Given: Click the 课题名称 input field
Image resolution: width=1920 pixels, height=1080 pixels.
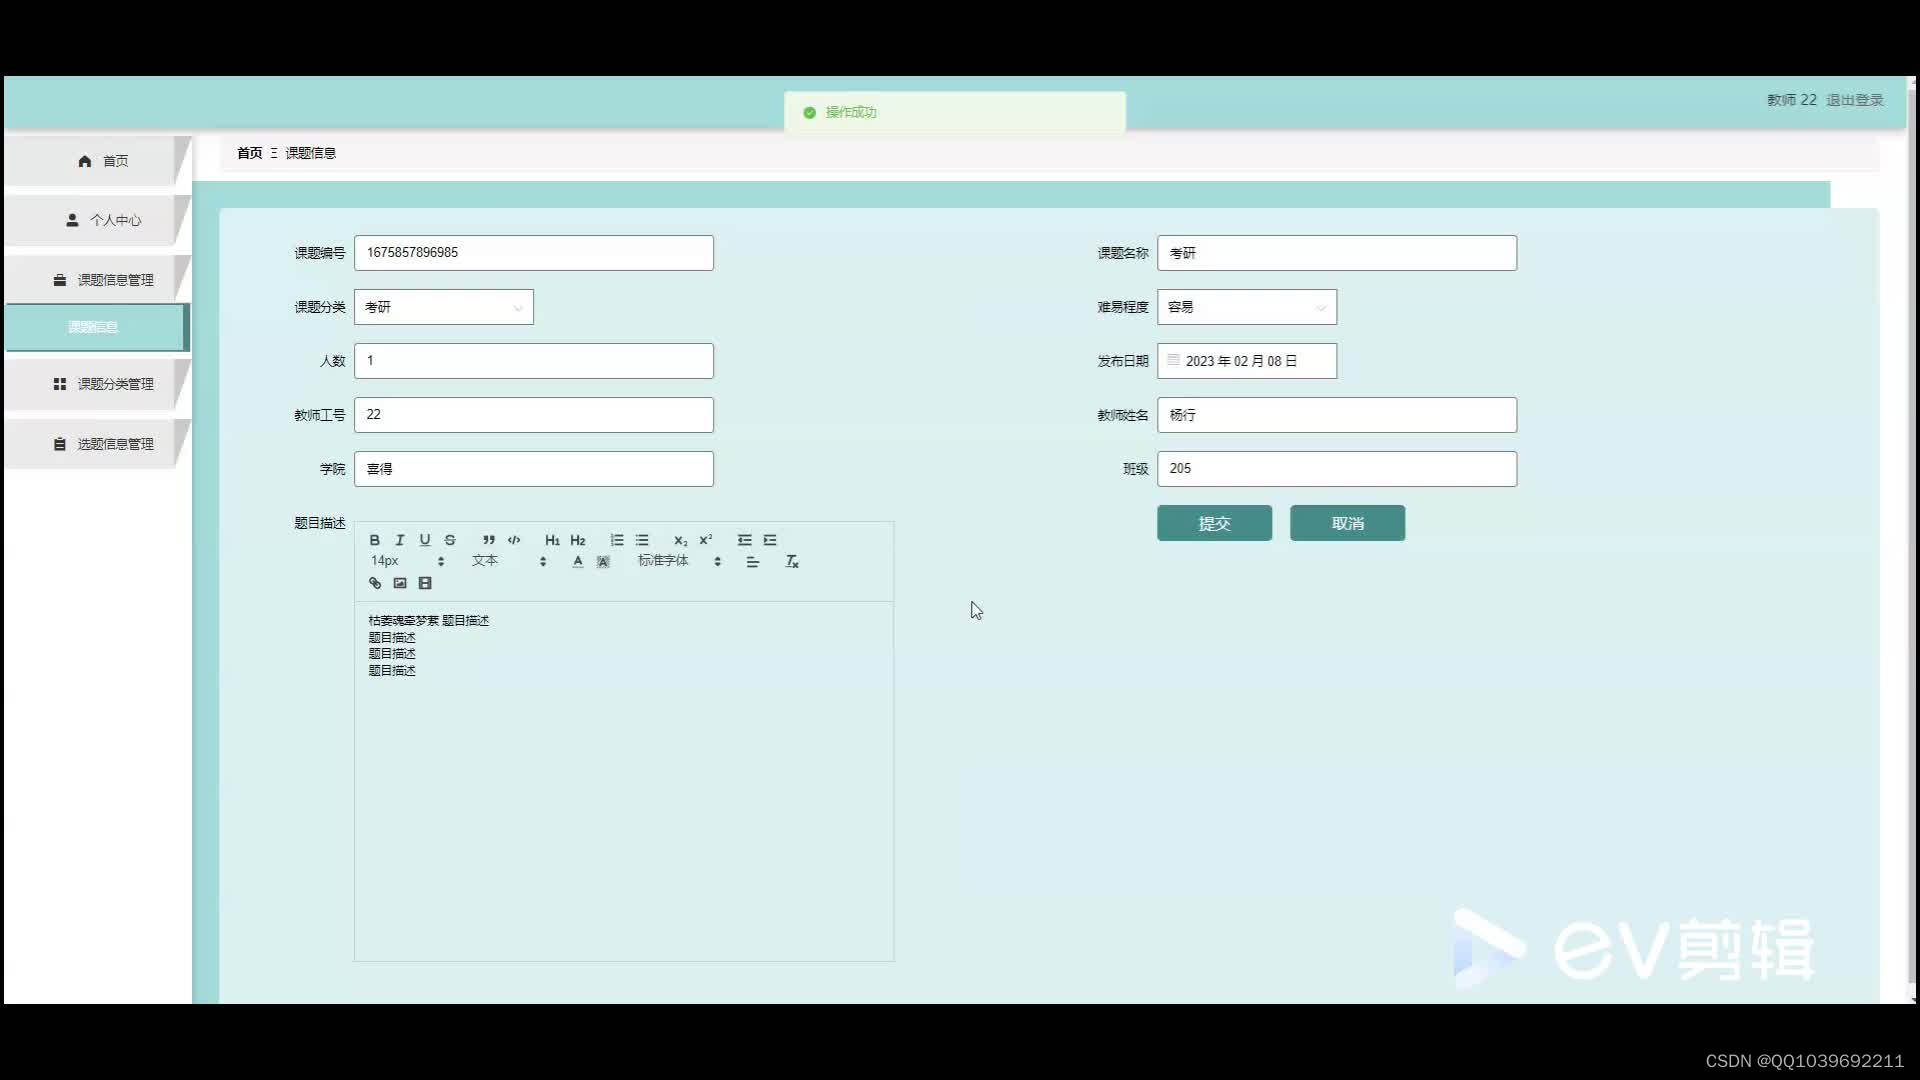Looking at the screenshot, I should pyautogui.click(x=1337, y=253).
